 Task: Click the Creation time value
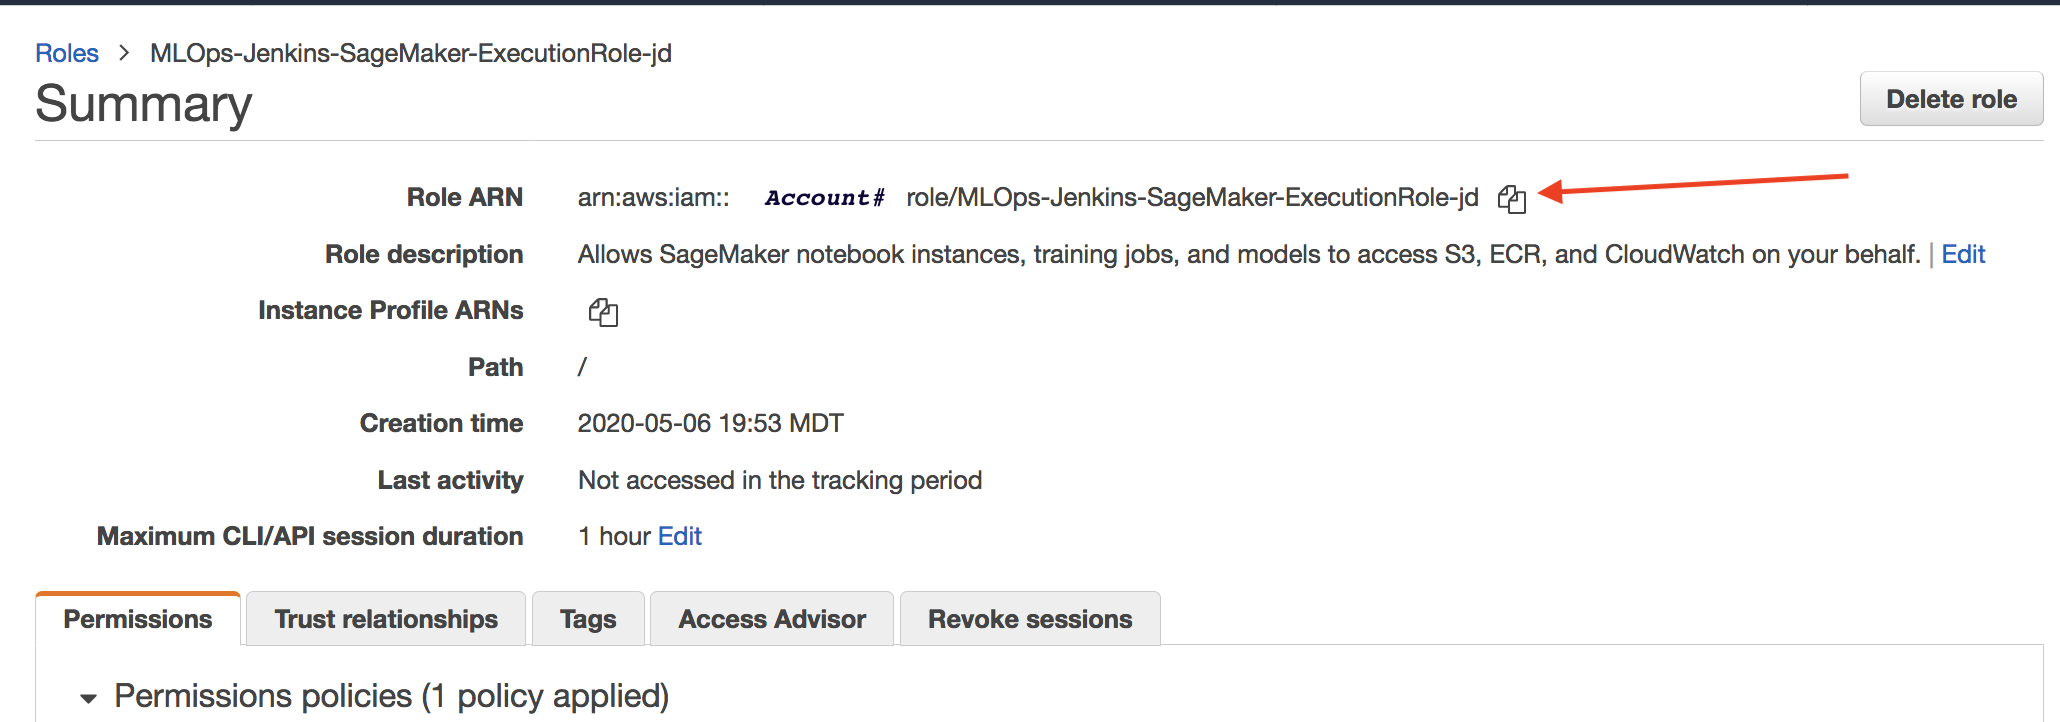click(711, 423)
